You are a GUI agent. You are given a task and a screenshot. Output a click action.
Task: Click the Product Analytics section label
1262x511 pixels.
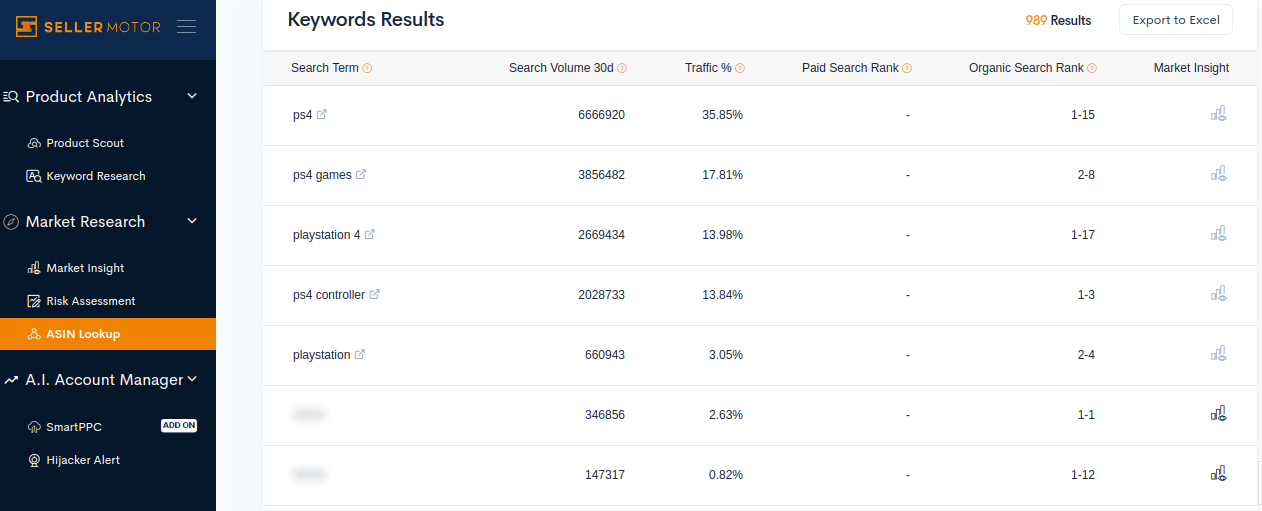[x=89, y=97]
